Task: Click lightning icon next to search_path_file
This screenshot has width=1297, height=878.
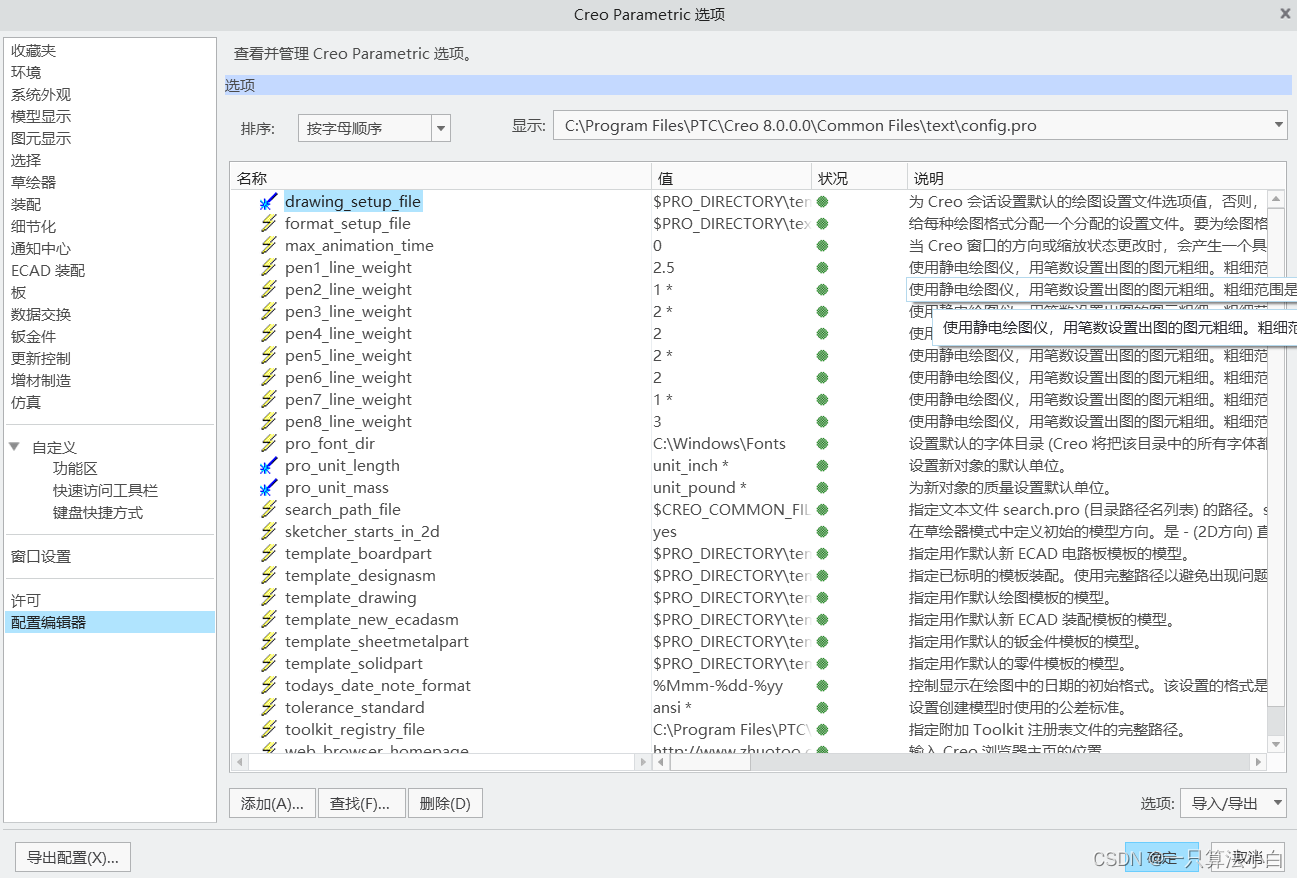Action: [268, 510]
